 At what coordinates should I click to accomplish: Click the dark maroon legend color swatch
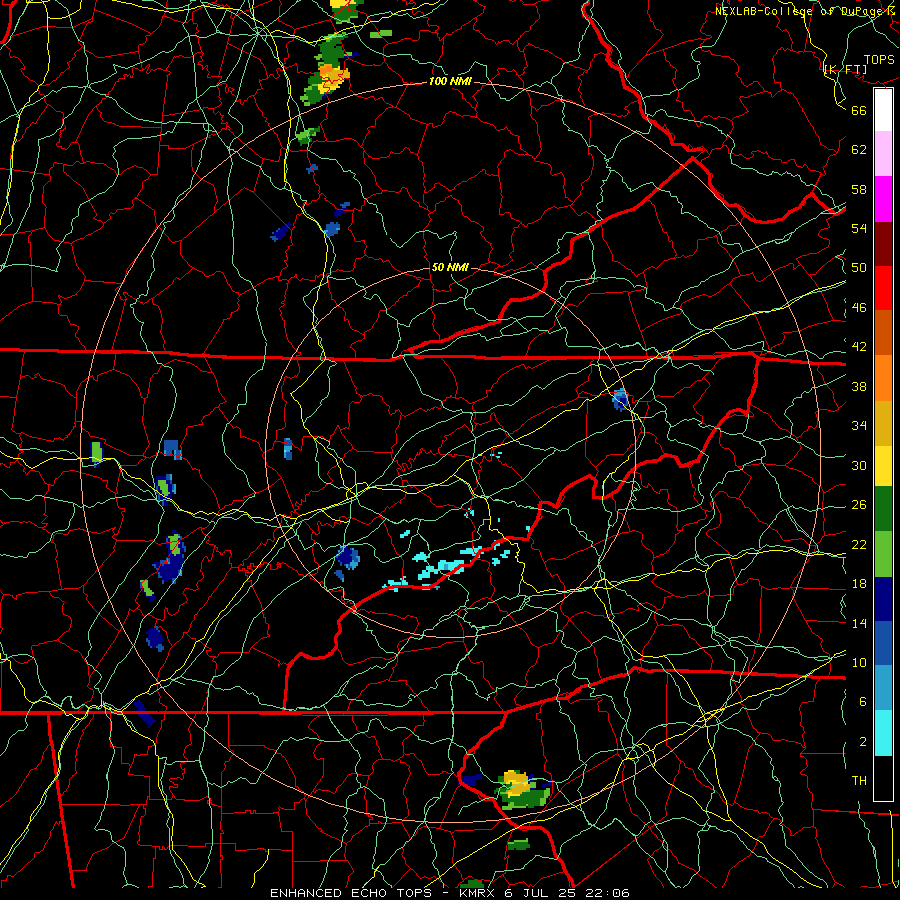(x=883, y=244)
